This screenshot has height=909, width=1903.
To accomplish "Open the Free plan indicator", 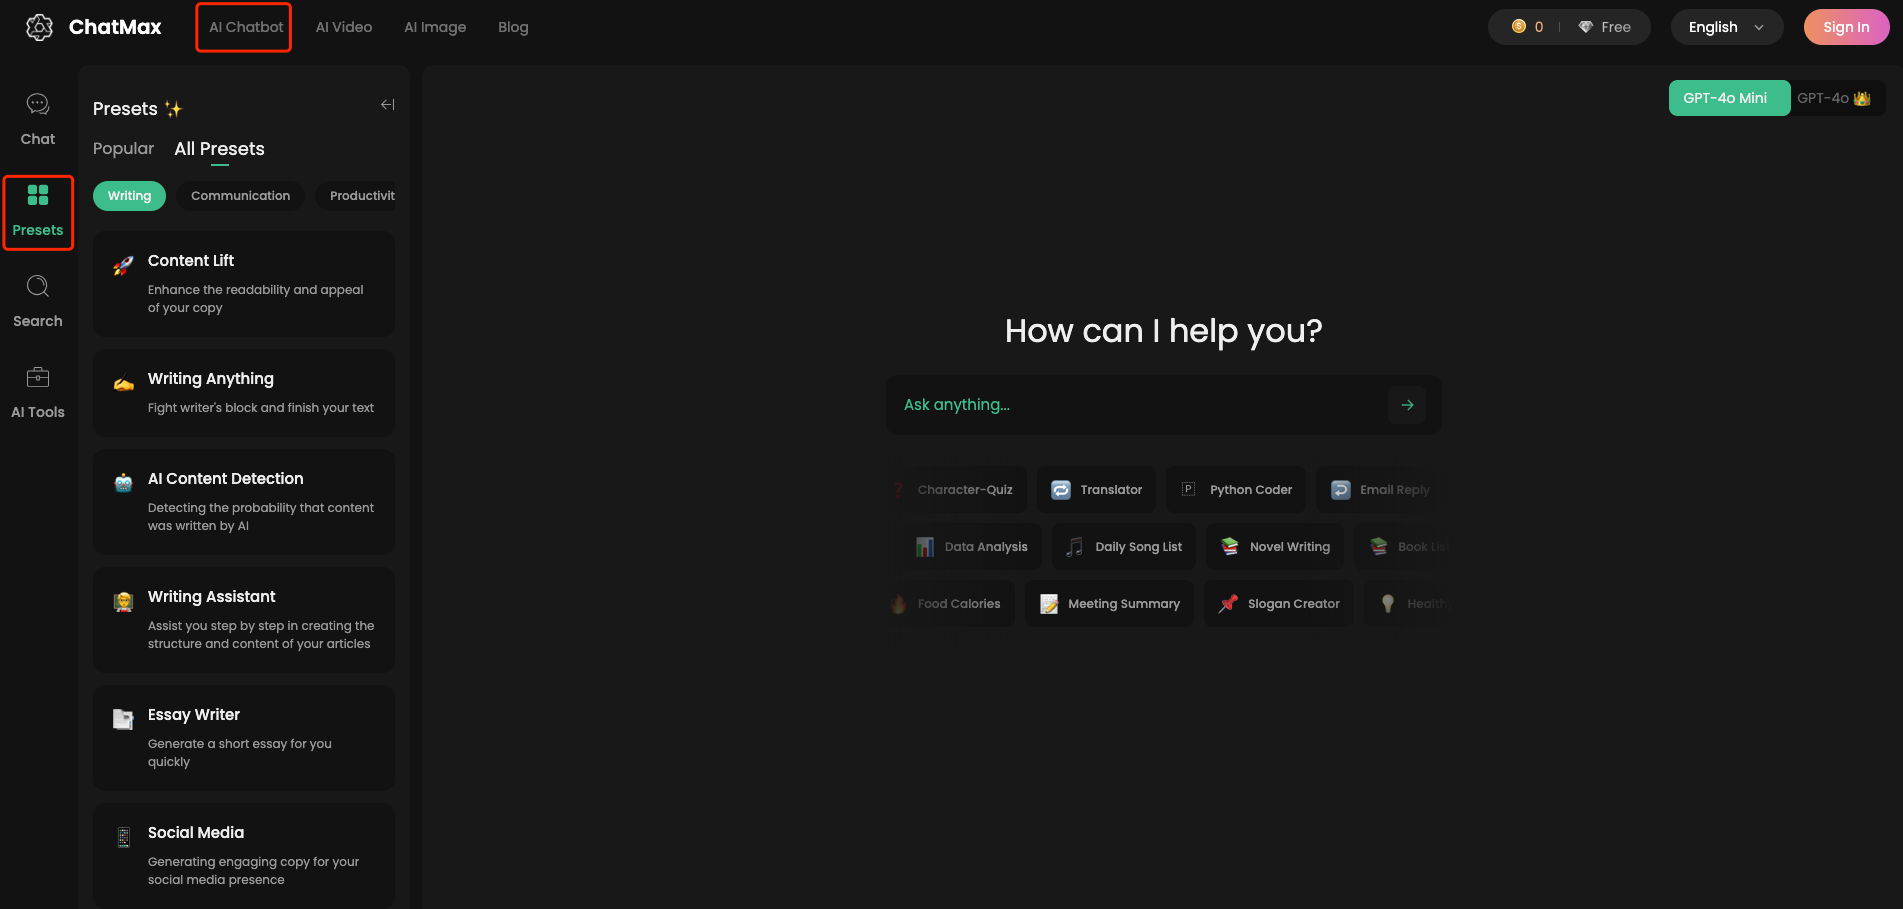I will point(1605,27).
